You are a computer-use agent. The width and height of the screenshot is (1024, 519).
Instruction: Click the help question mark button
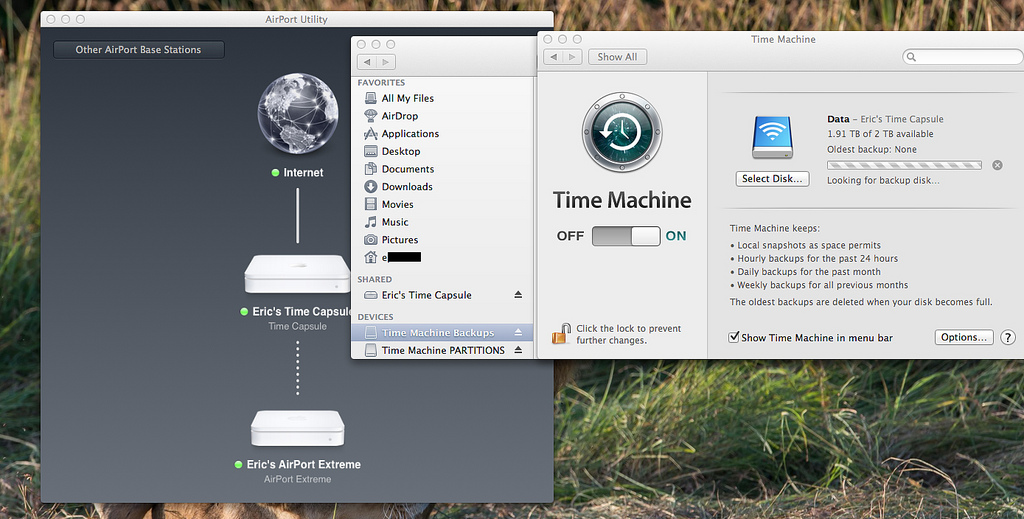[x=1008, y=337]
